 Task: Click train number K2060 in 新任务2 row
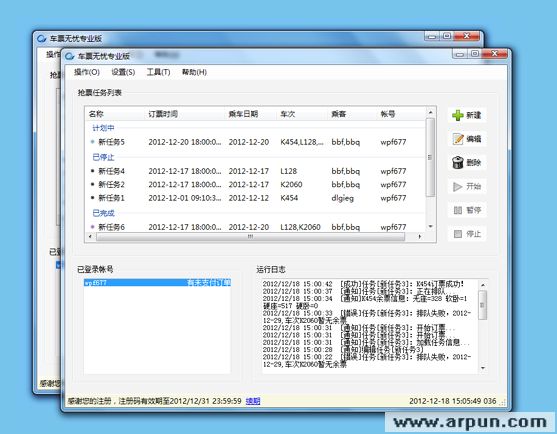coord(291,185)
